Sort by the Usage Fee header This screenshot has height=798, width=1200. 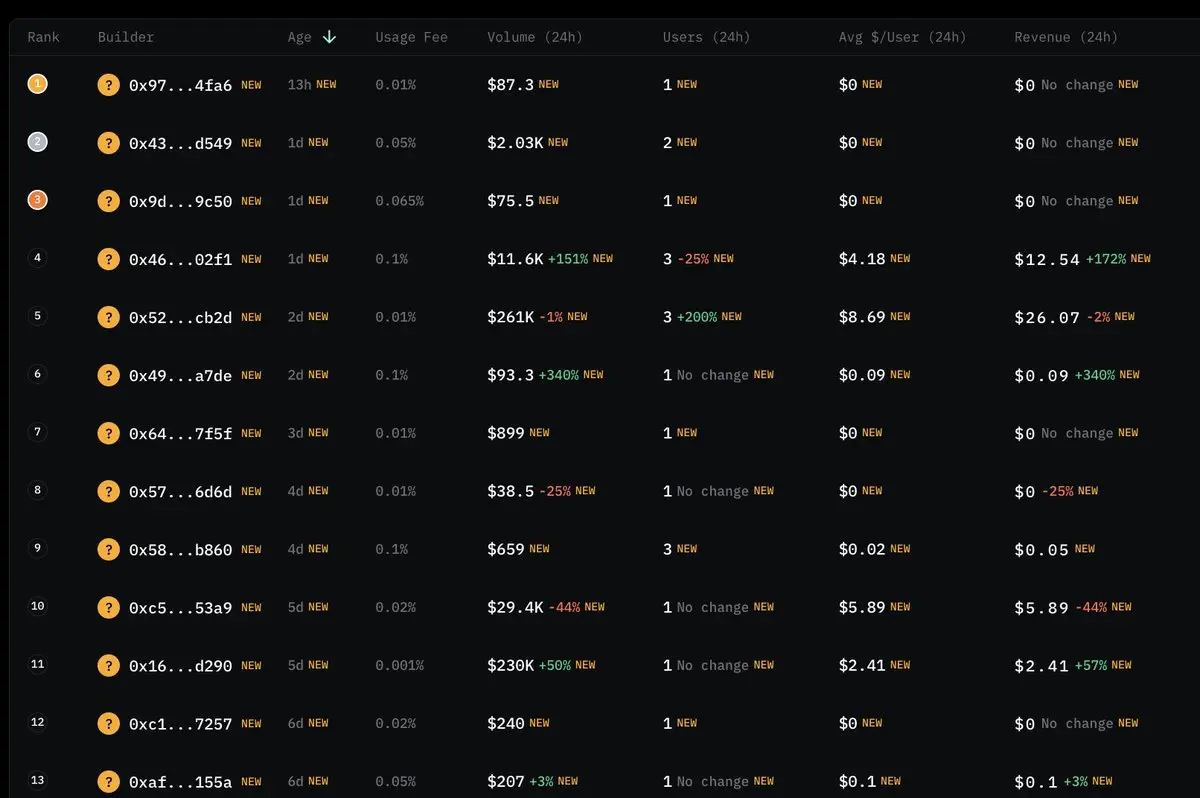[411, 37]
